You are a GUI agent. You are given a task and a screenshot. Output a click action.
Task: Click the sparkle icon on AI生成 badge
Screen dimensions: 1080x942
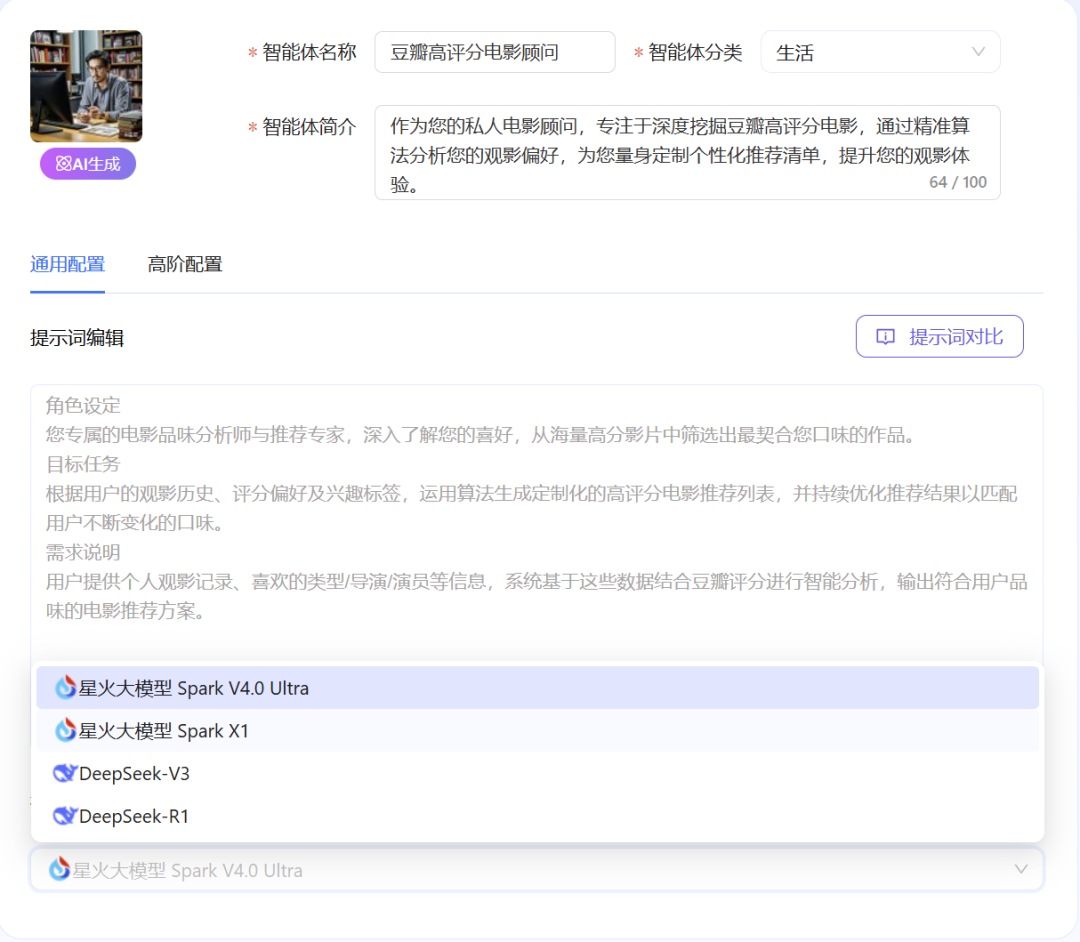point(63,164)
